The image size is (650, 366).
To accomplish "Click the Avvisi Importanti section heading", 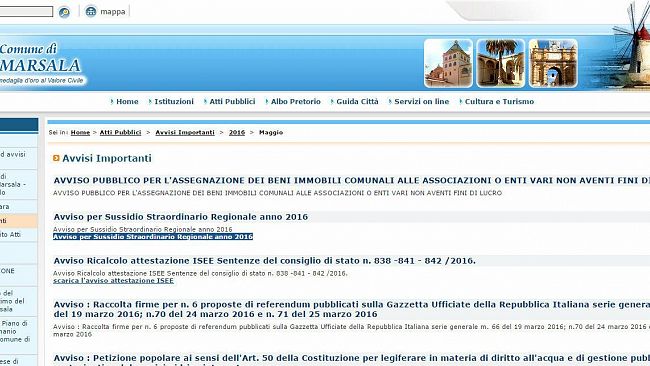I will click(107, 158).
